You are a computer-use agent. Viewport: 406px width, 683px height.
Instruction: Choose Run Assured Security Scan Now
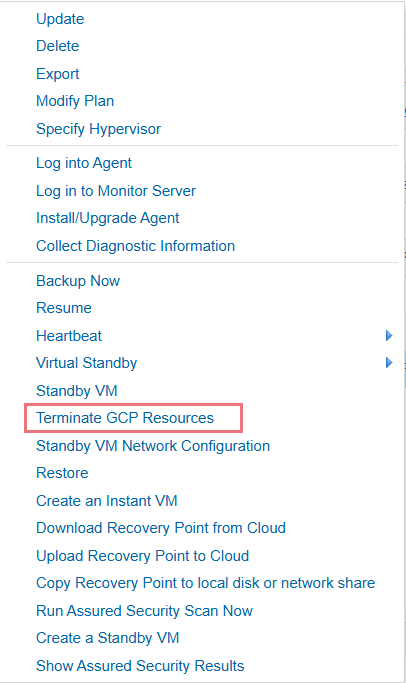tap(144, 610)
